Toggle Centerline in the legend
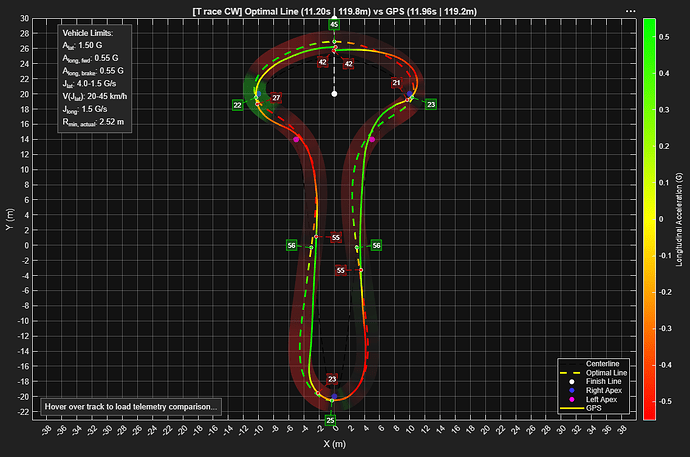The width and height of the screenshot is (690, 457). [593, 364]
